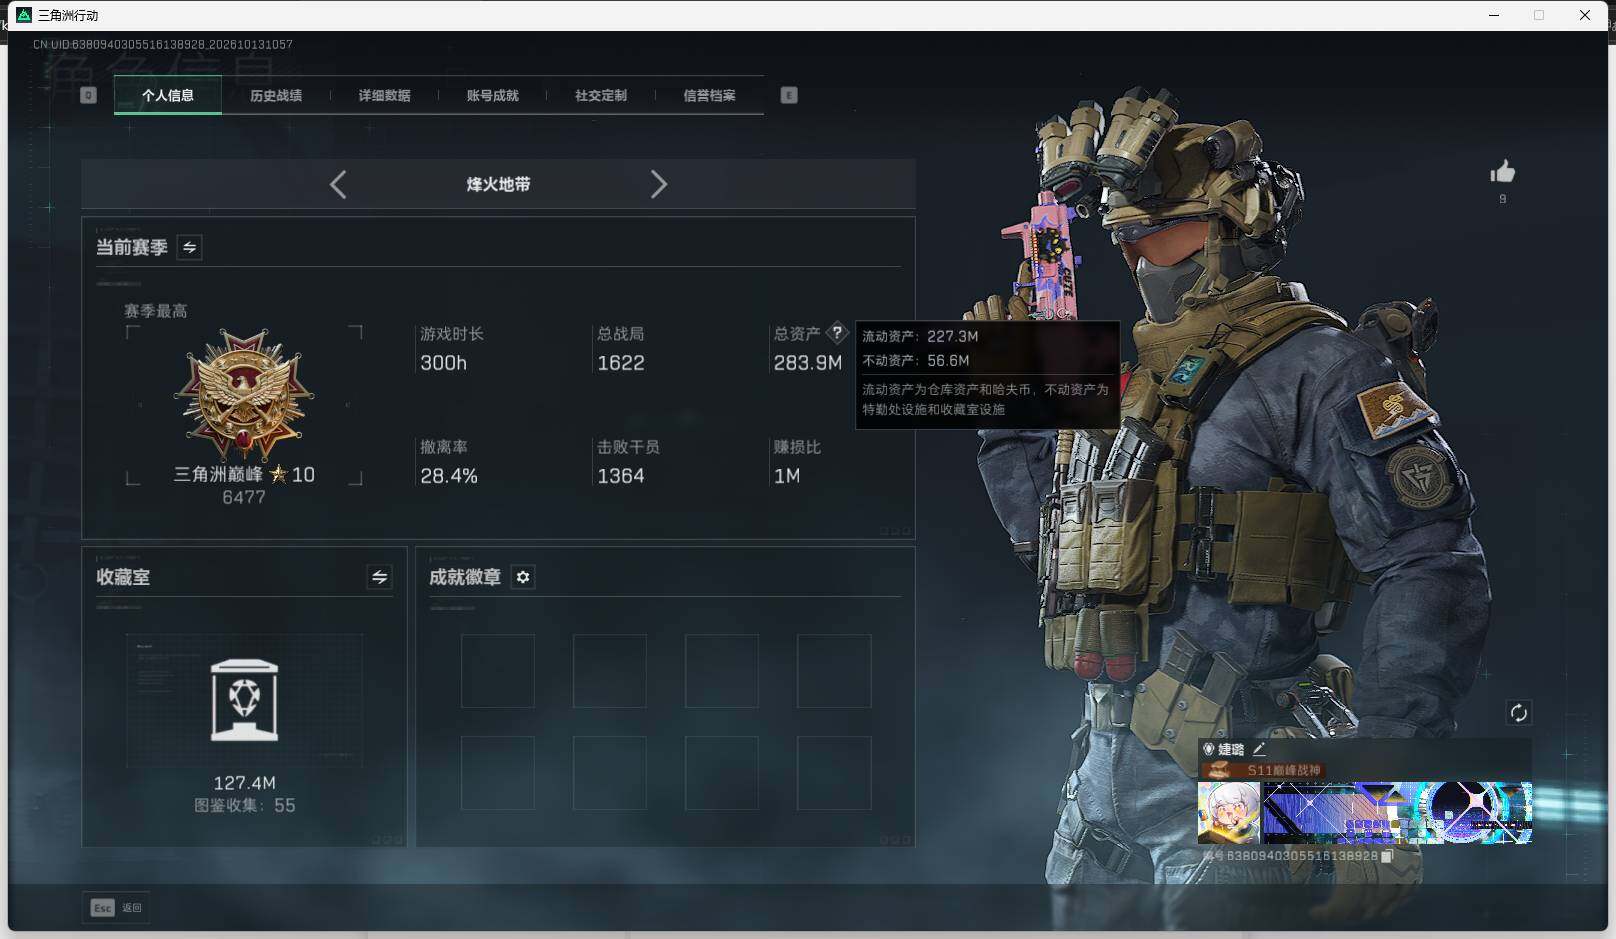Click the 总资产 value 283.9M
1616x939 pixels.
click(808, 363)
